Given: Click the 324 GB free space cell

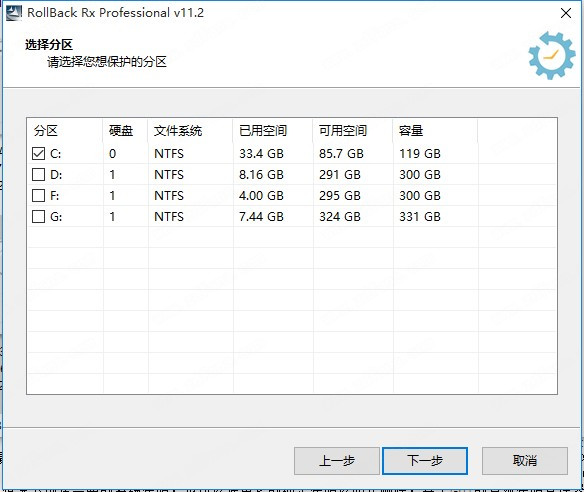Looking at the screenshot, I should (x=340, y=217).
